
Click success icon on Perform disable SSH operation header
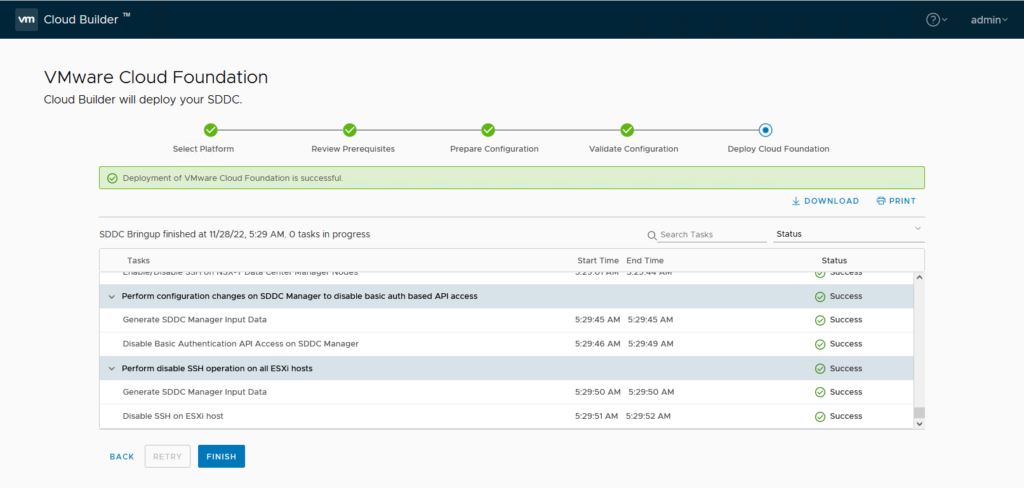820,369
